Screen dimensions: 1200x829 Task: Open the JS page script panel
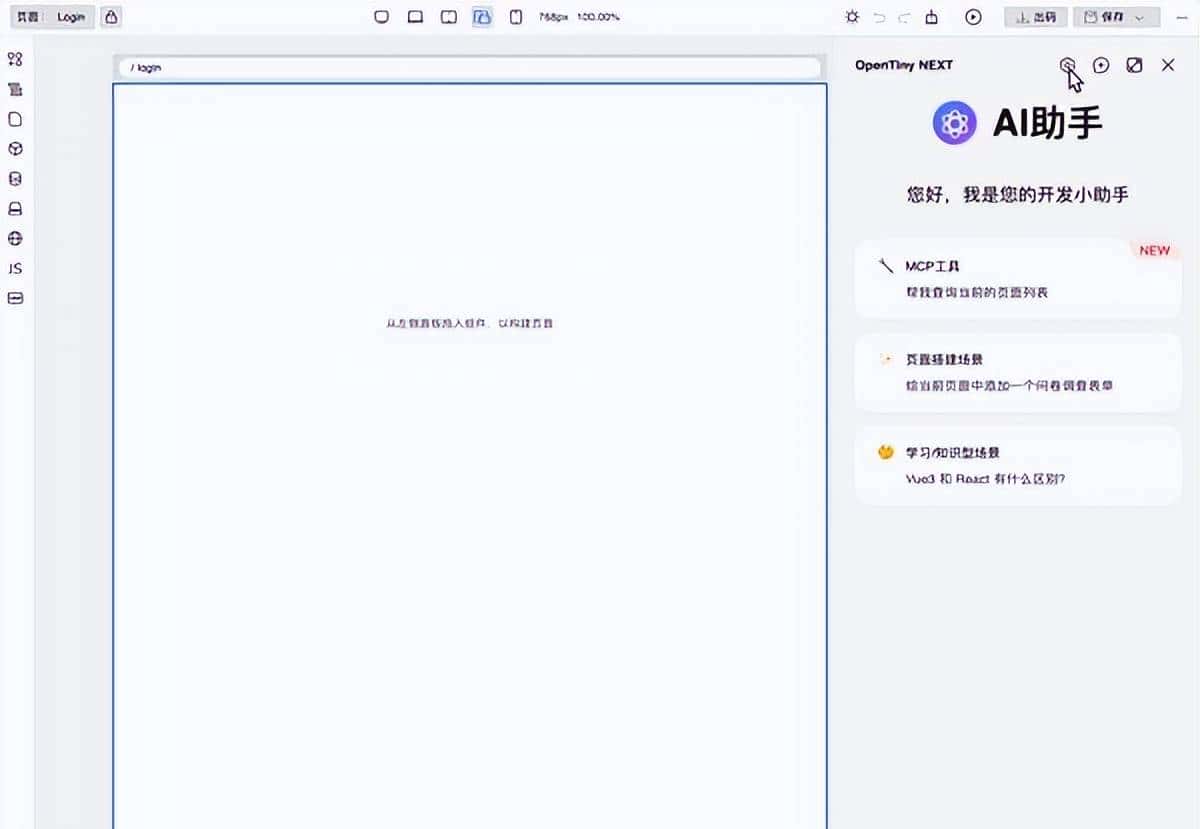(x=15, y=269)
